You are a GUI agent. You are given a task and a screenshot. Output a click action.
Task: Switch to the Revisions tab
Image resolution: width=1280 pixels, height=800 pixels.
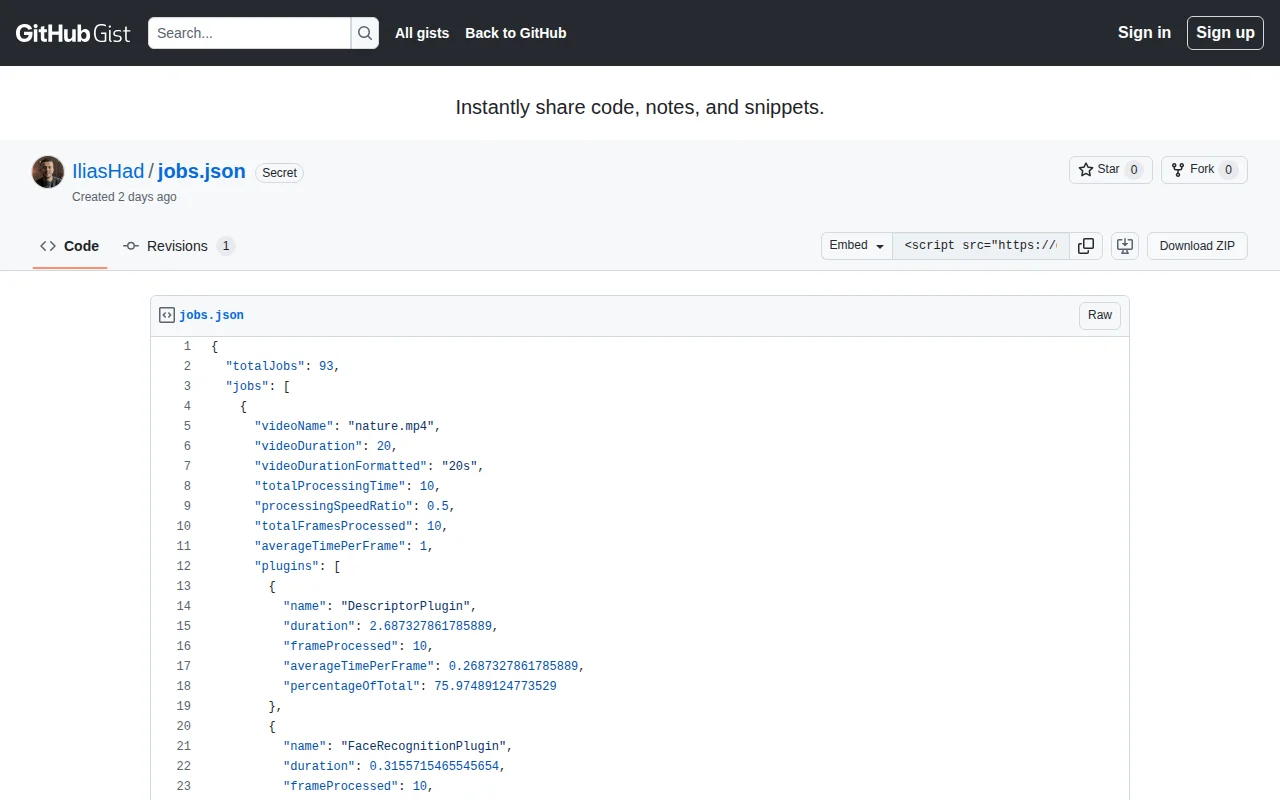click(178, 246)
